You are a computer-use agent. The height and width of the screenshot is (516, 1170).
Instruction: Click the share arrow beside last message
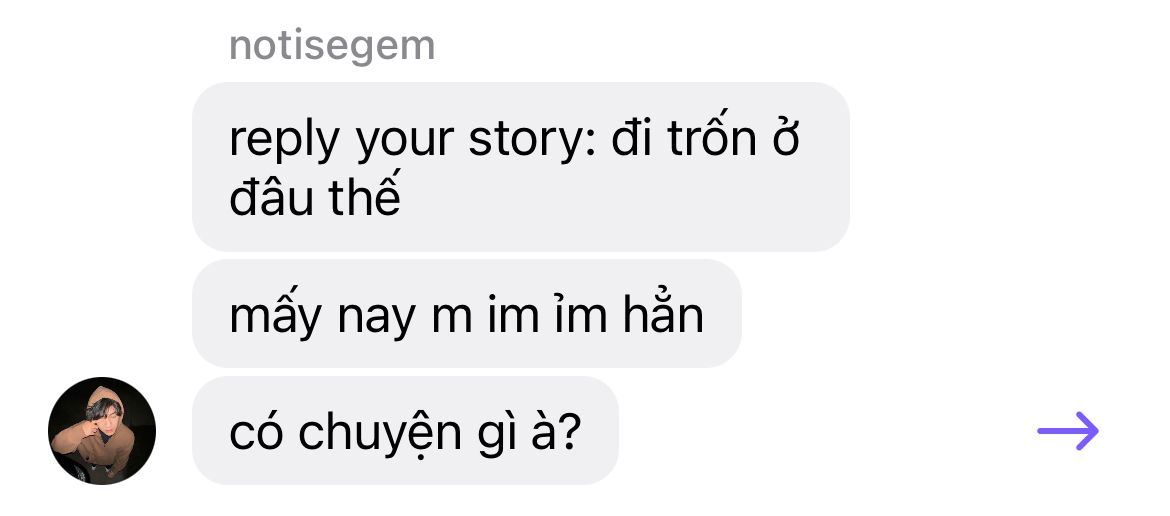click(x=1068, y=431)
